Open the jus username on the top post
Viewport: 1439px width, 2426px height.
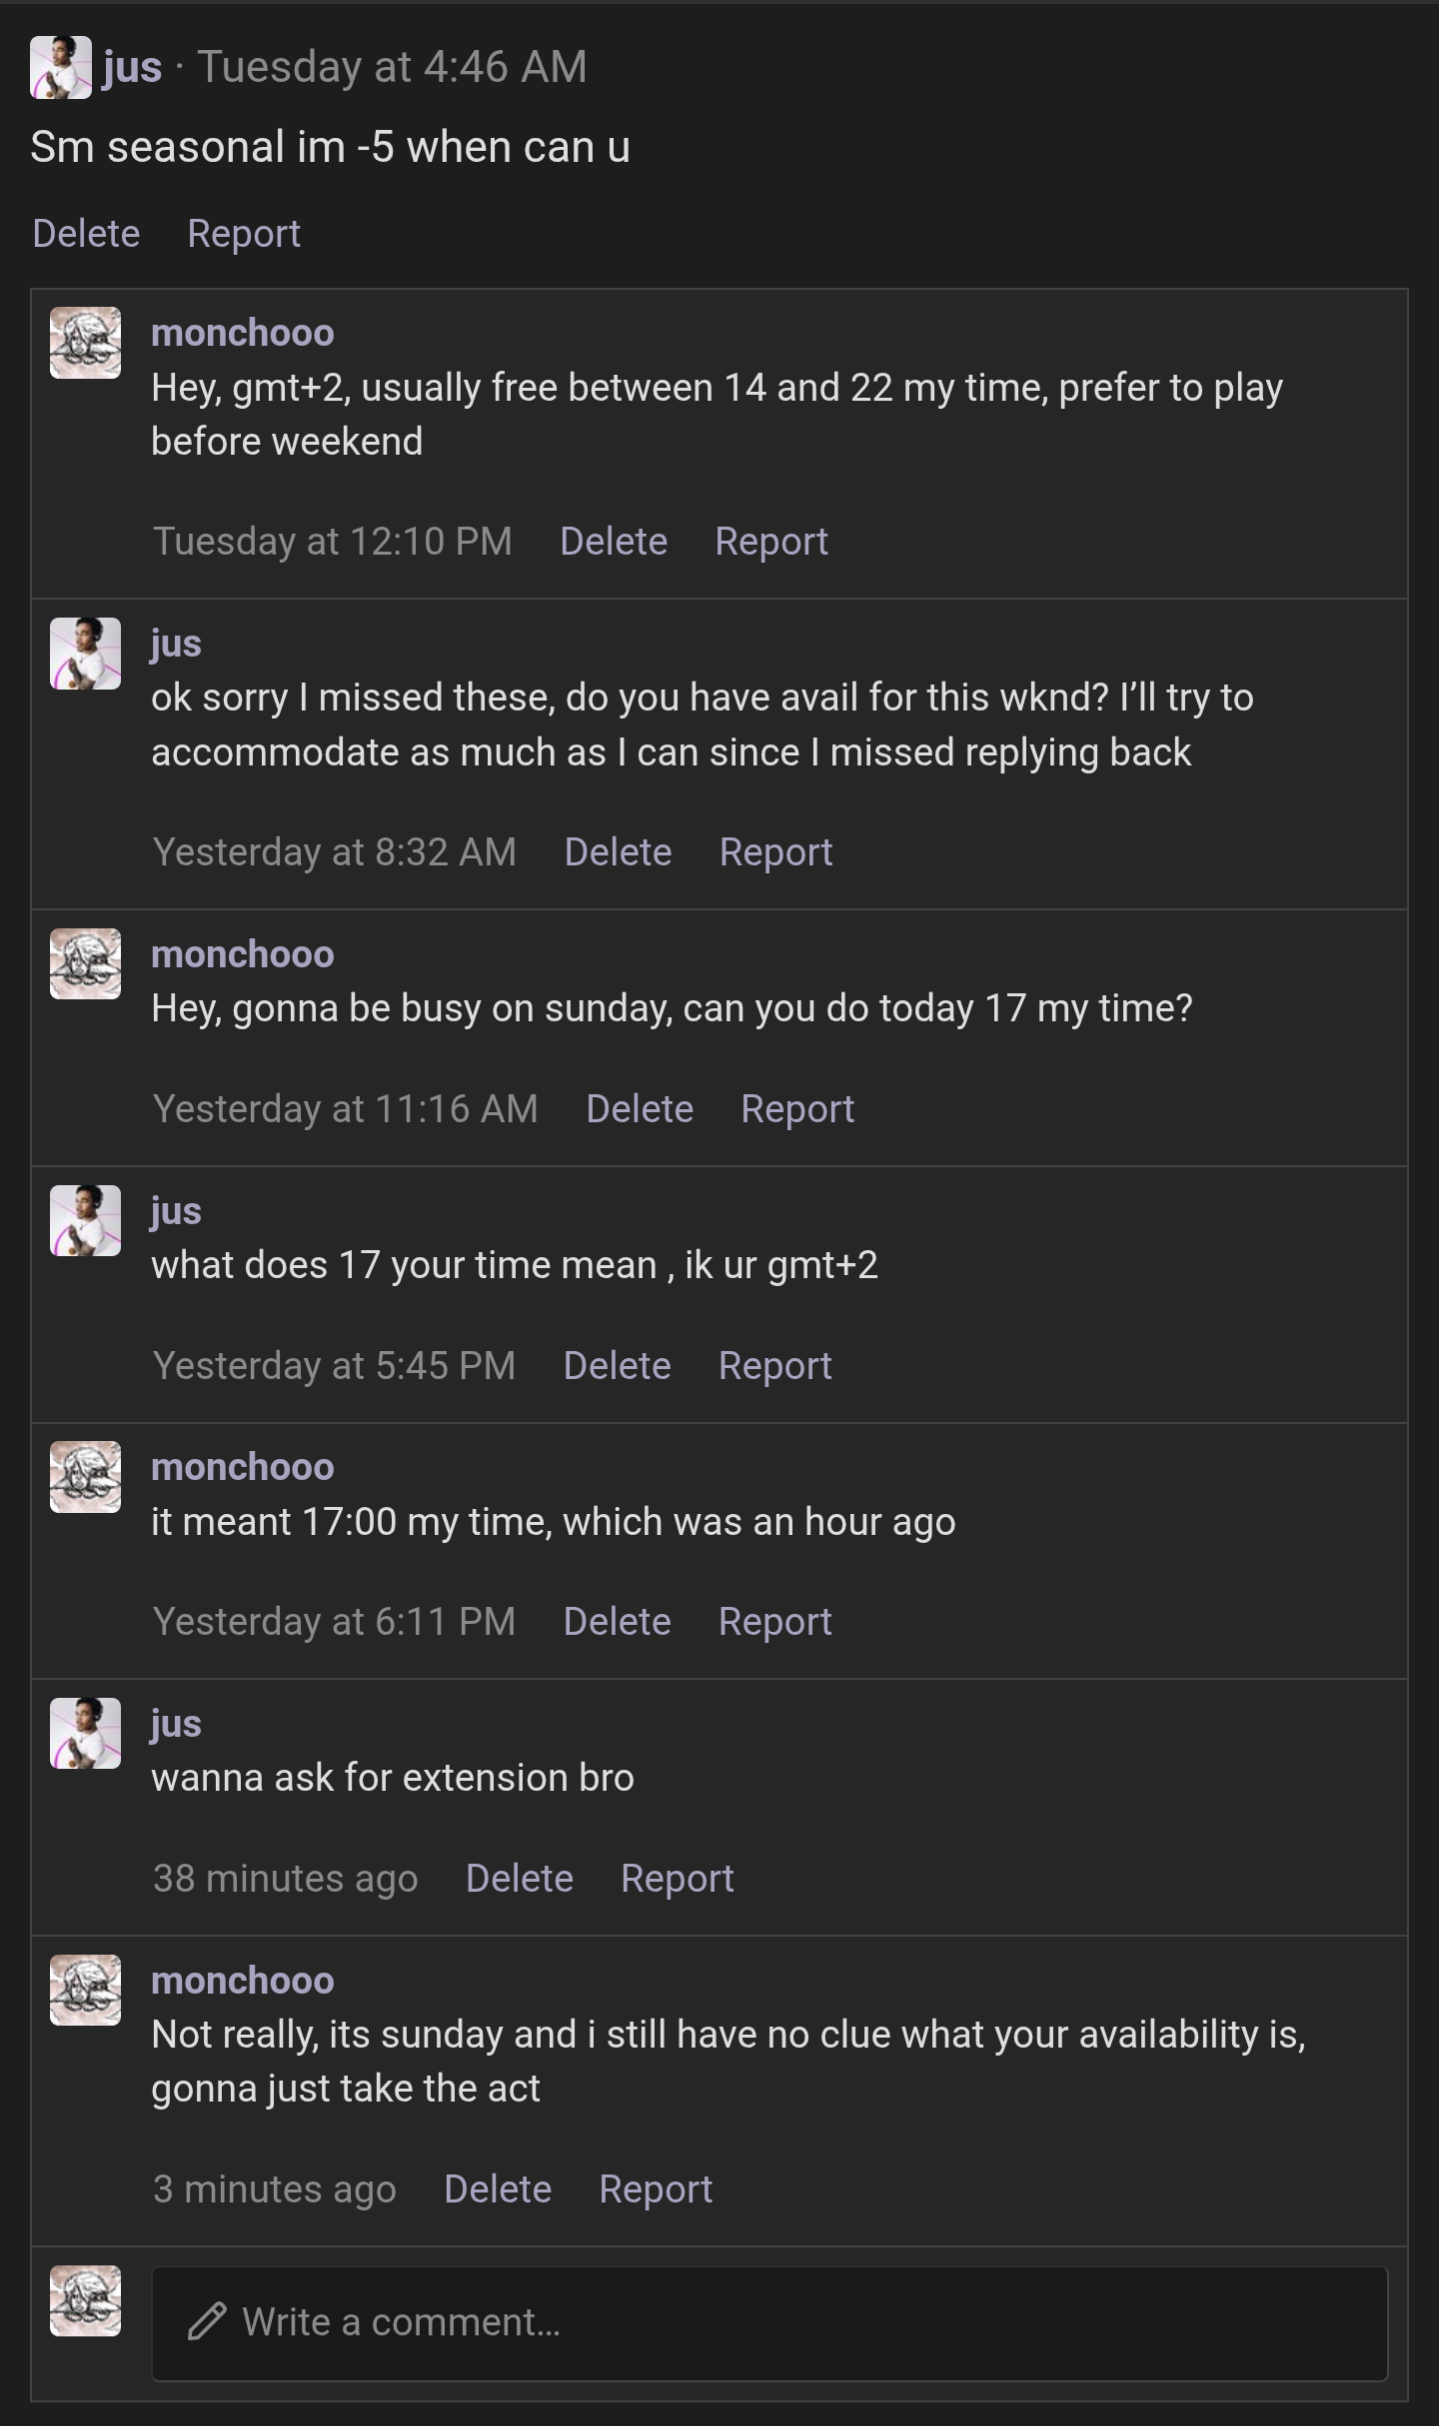pos(132,67)
